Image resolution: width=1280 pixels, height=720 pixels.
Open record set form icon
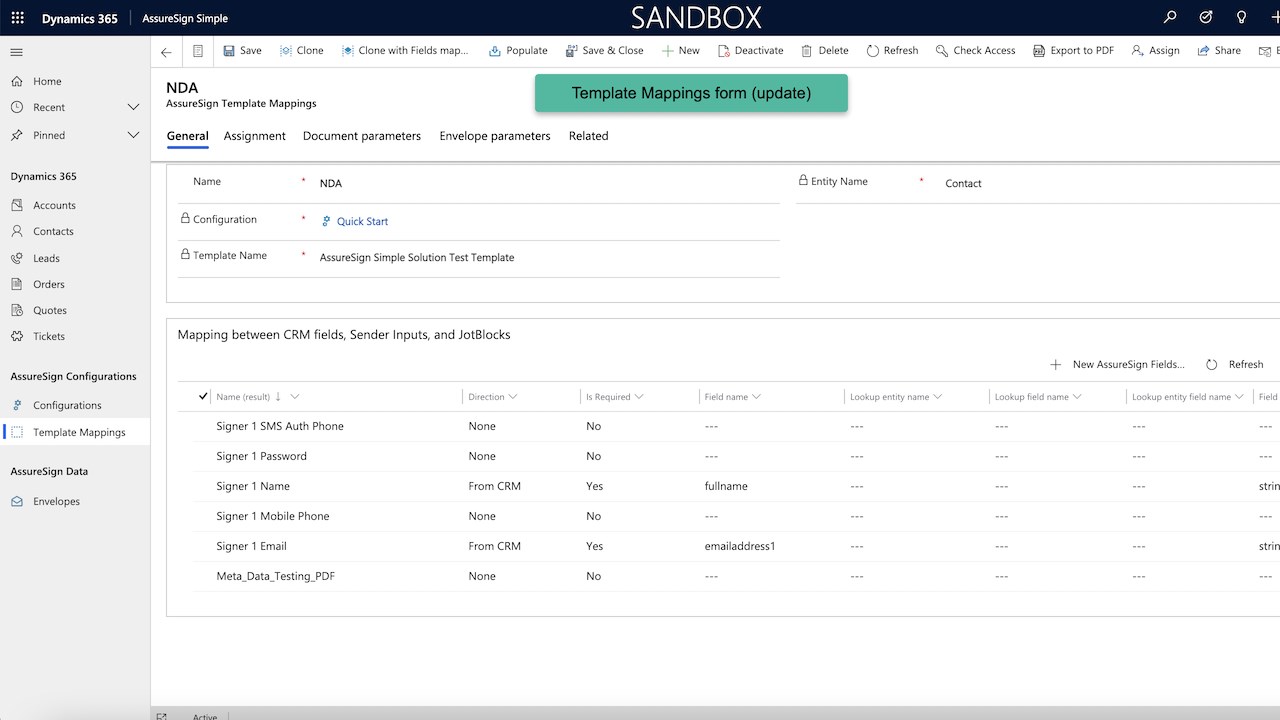pos(198,51)
